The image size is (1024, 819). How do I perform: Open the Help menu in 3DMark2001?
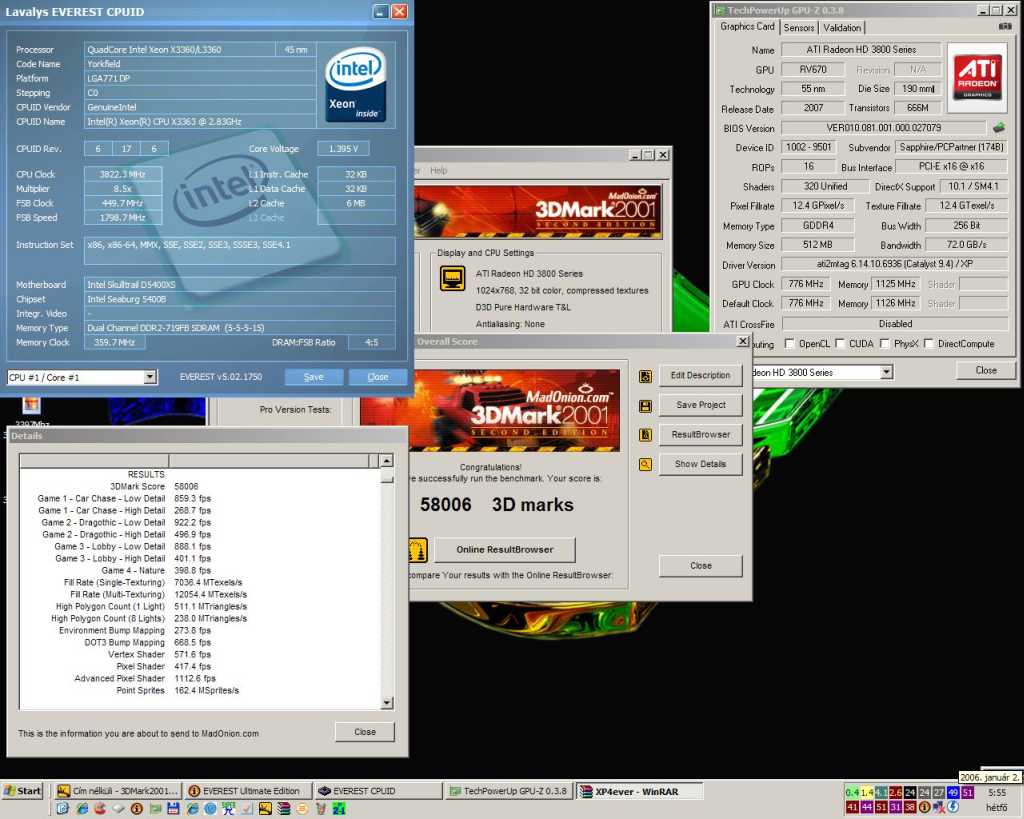pos(439,170)
